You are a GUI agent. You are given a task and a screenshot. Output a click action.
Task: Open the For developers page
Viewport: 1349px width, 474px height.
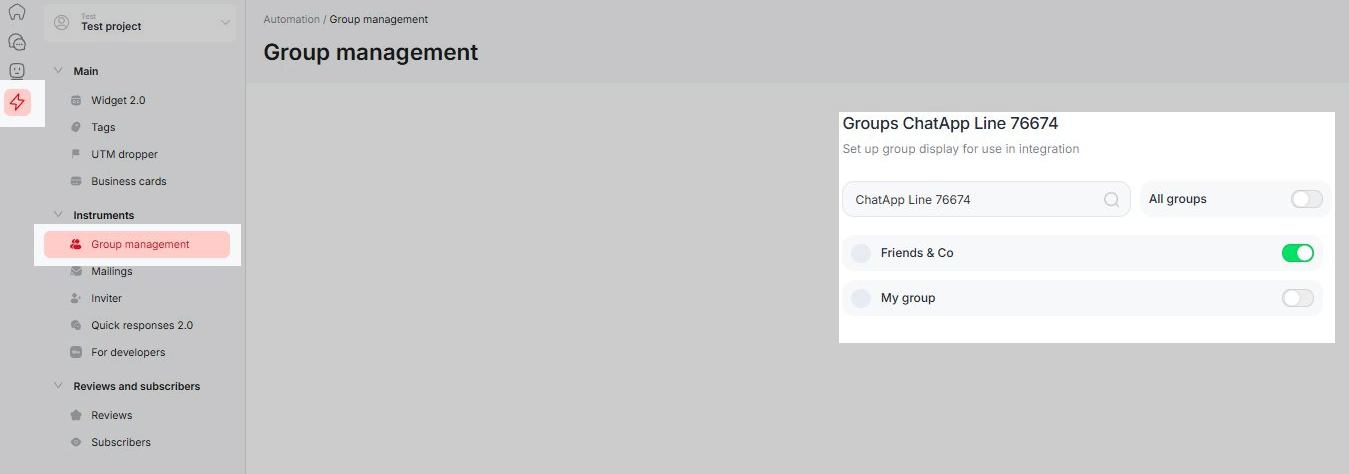click(127, 352)
